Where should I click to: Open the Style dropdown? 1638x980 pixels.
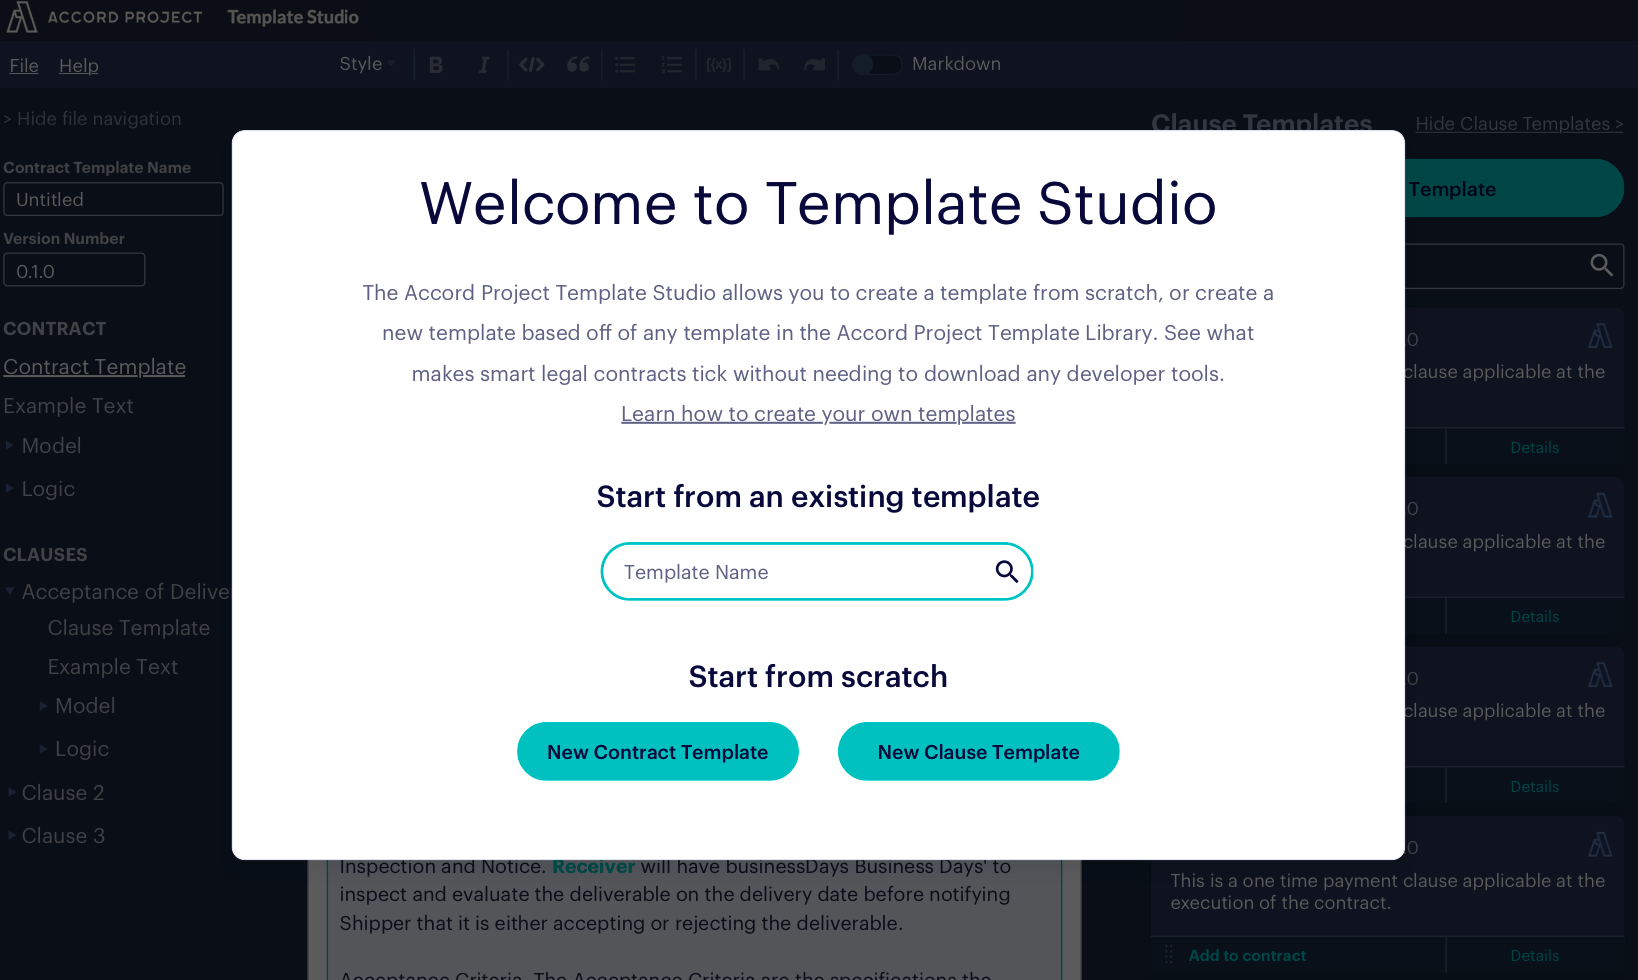(x=367, y=64)
